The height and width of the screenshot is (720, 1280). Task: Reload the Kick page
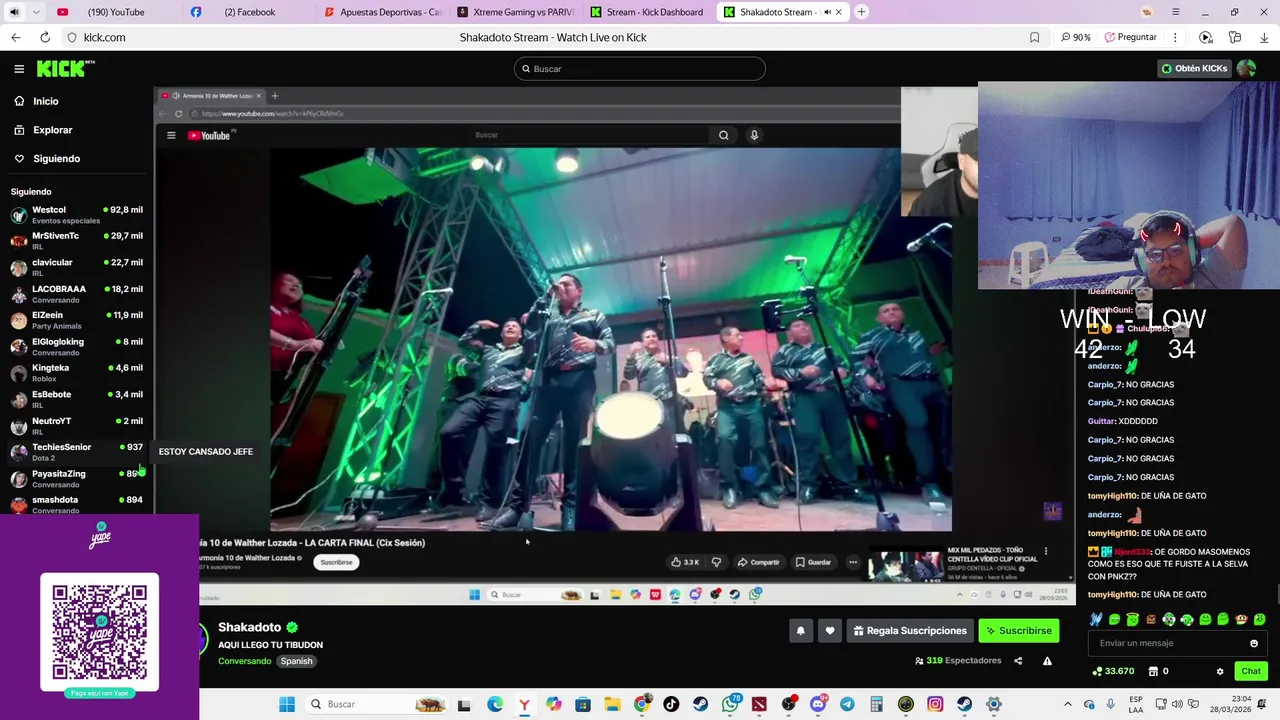[x=45, y=37]
